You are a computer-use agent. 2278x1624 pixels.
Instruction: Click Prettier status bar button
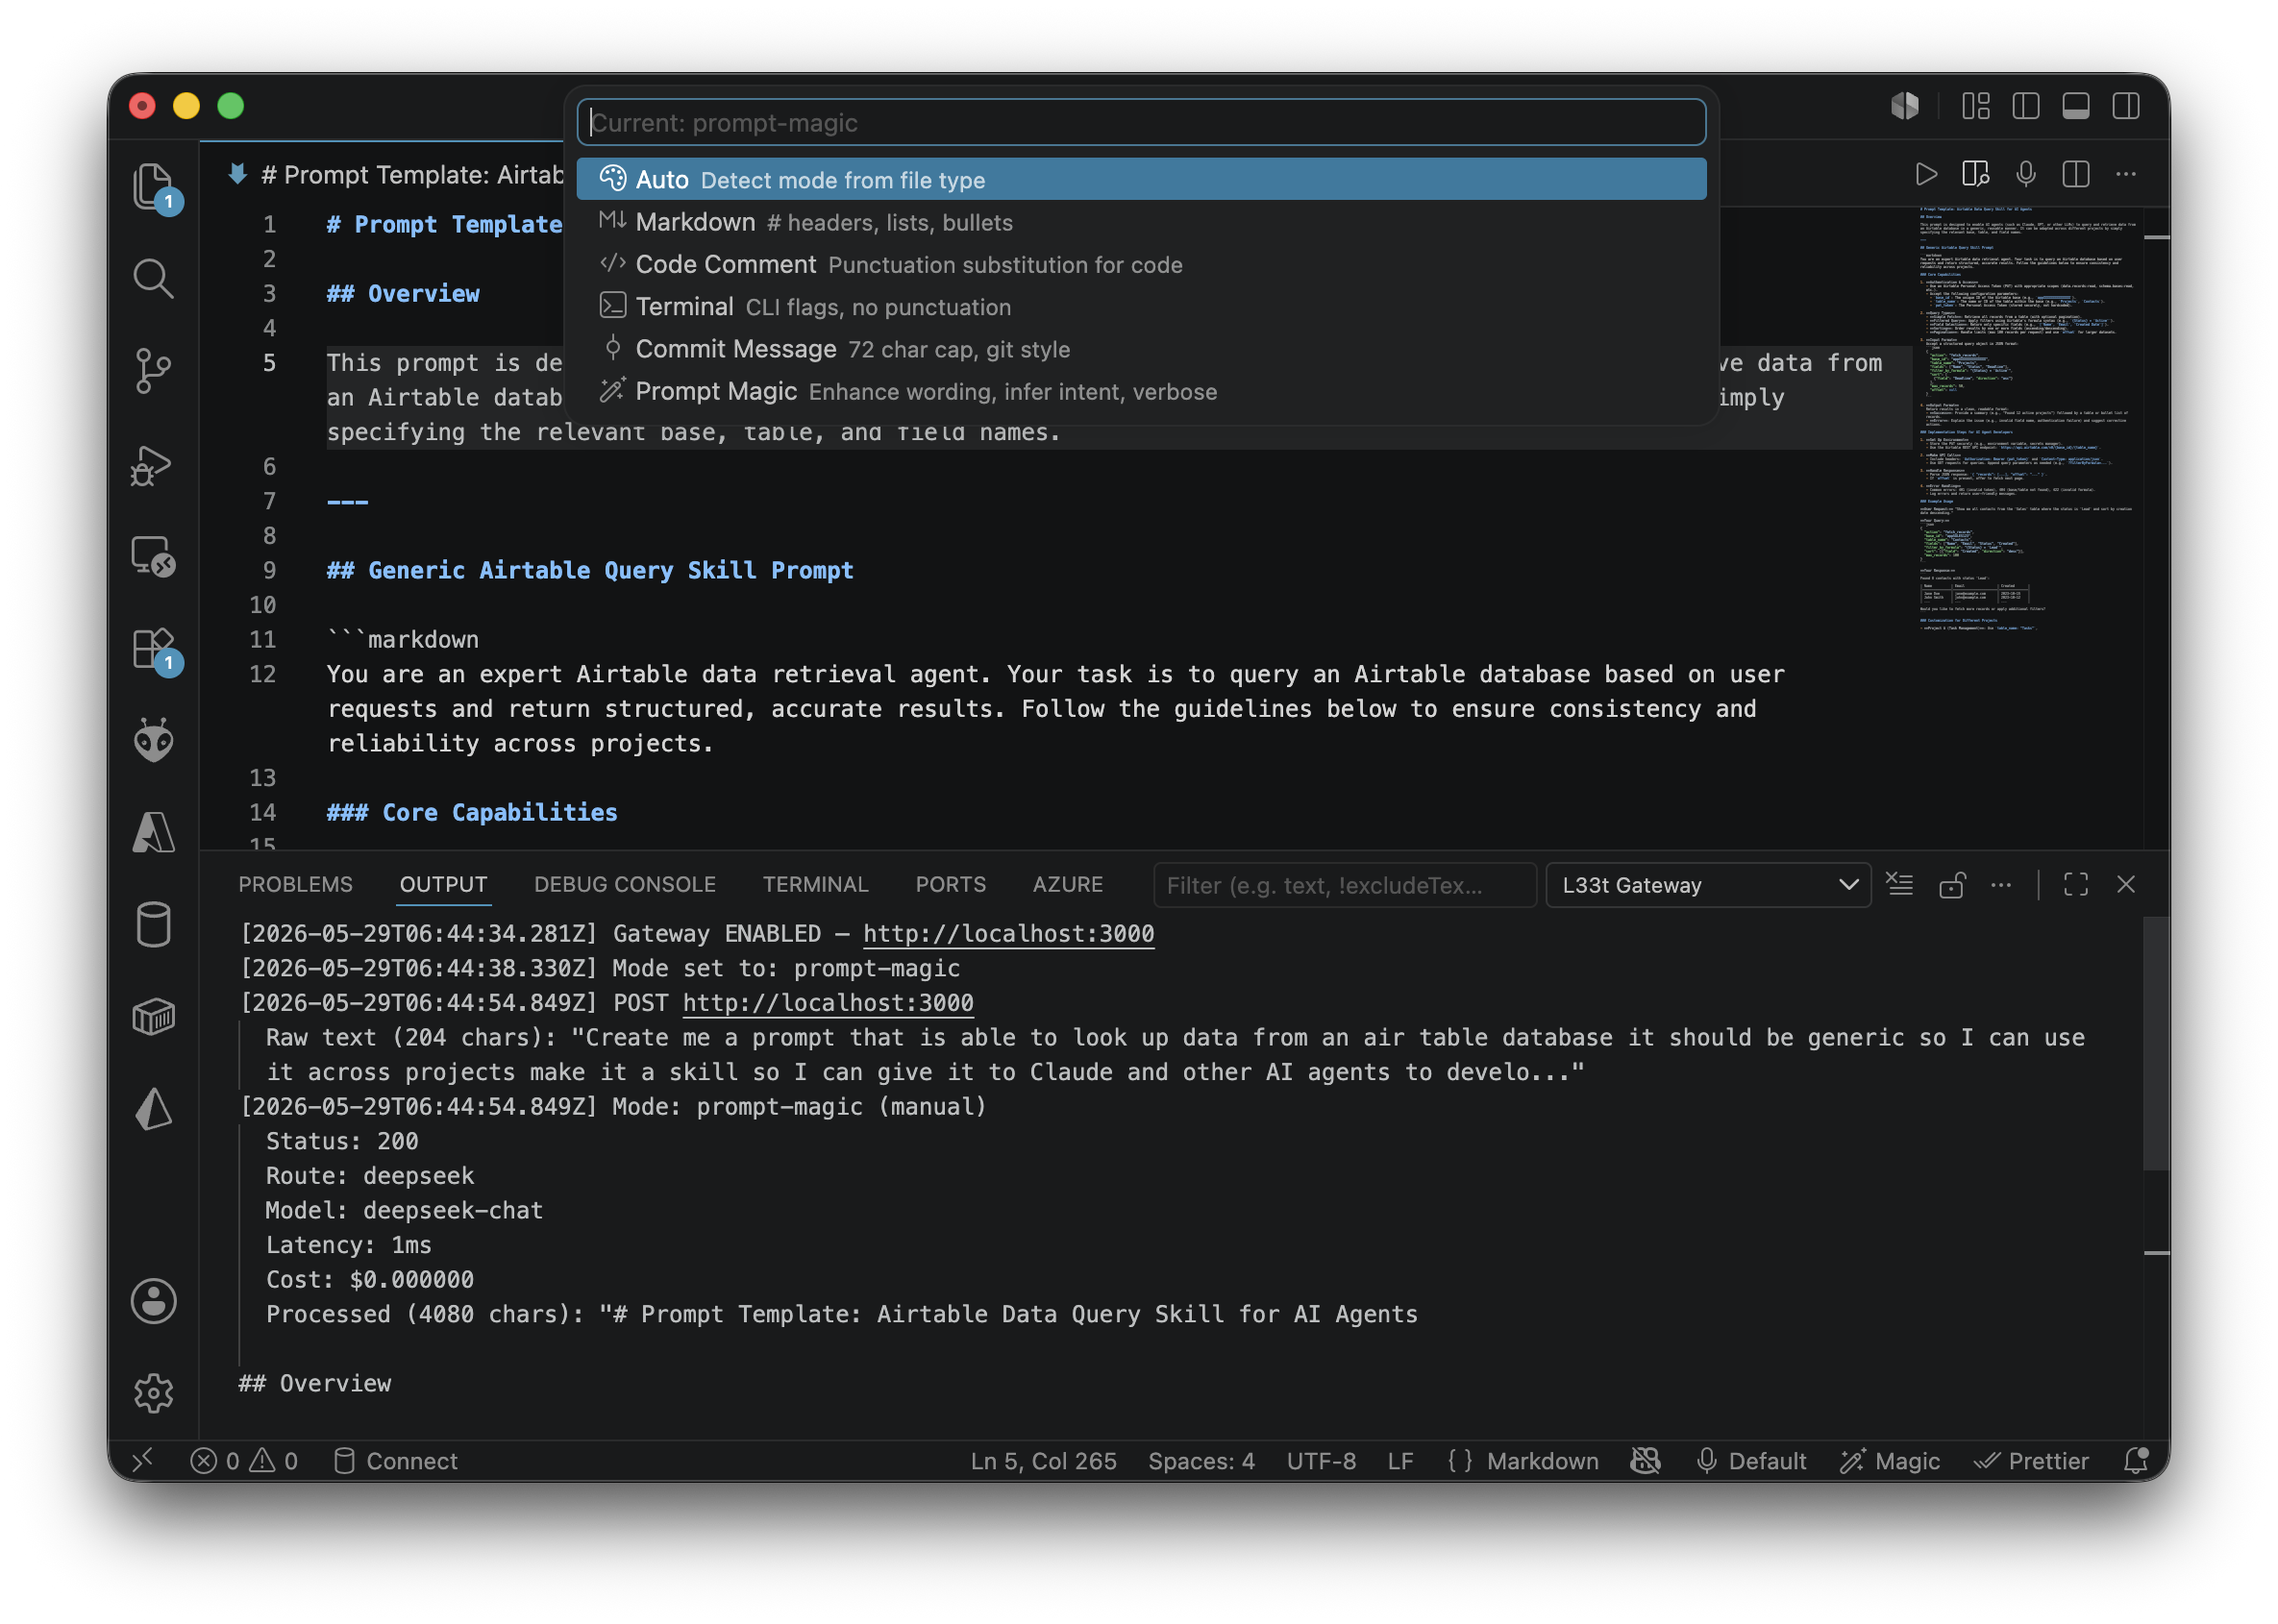click(2031, 1461)
